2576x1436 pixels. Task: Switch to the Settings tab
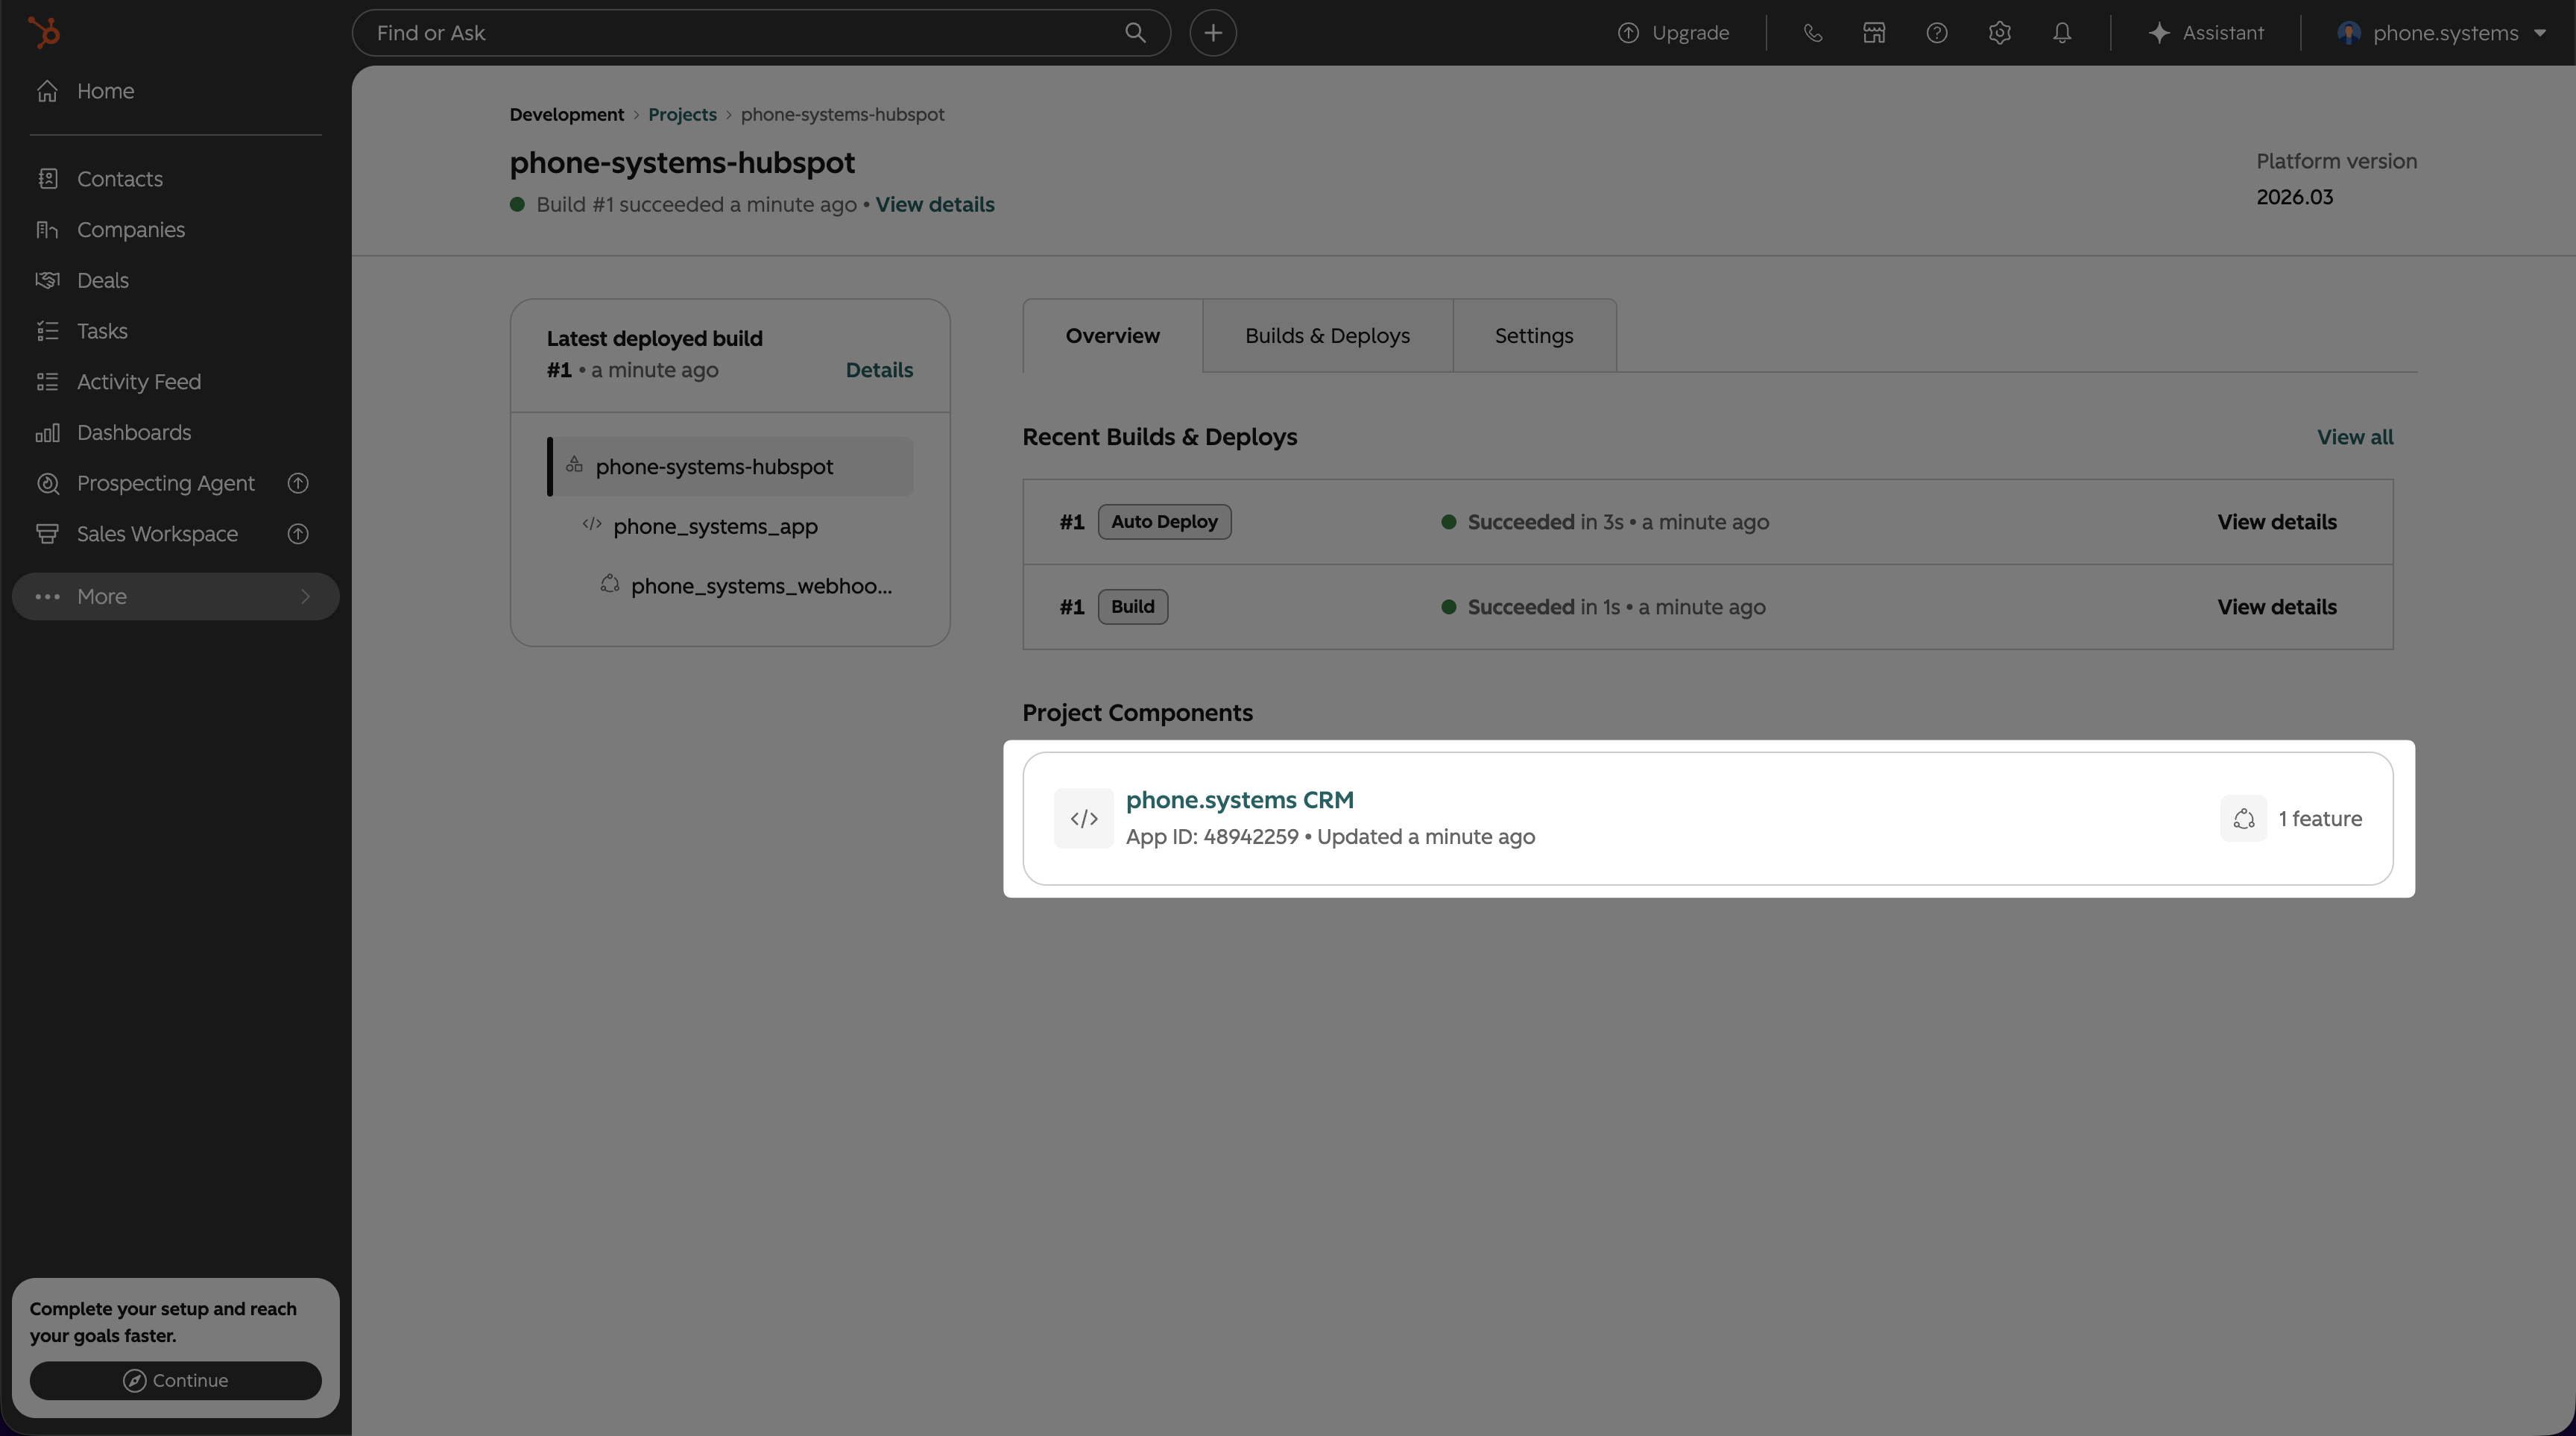point(1534,336)
